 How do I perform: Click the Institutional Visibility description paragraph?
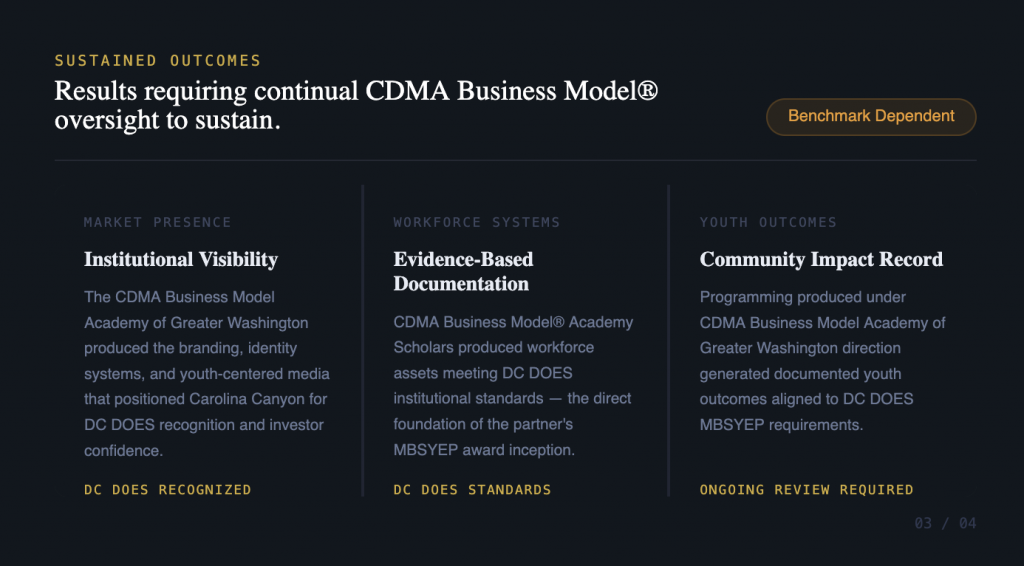tap(206, 374)
